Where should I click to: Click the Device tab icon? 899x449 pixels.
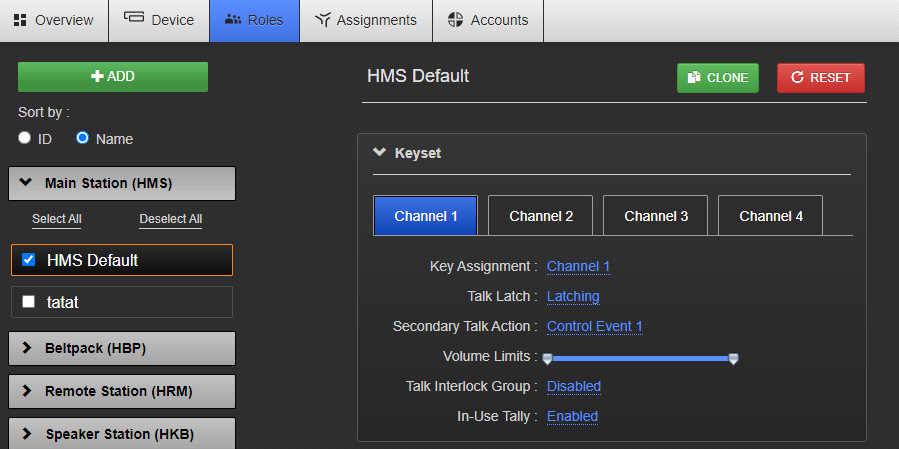tap(134, 19)
